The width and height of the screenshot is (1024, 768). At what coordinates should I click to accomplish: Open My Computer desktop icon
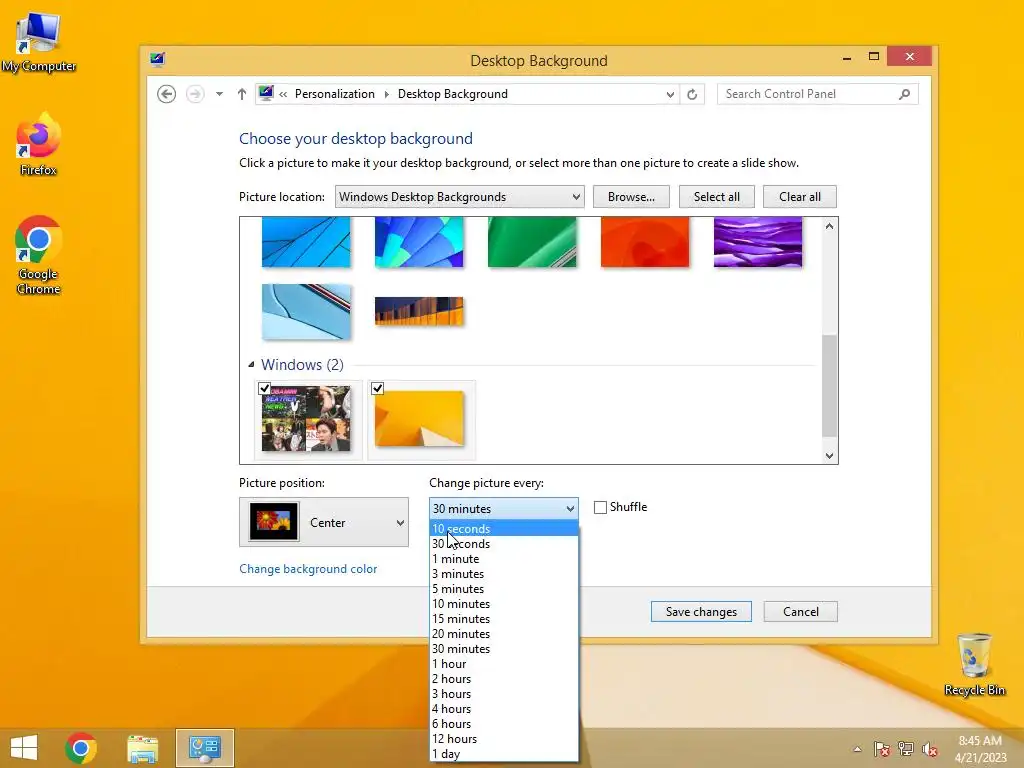39,42
